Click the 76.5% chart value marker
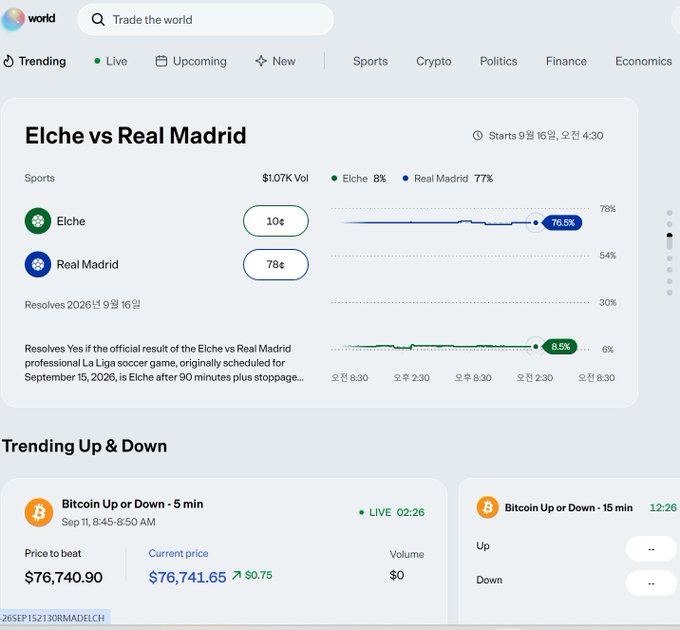 click(x=562, y=223)
